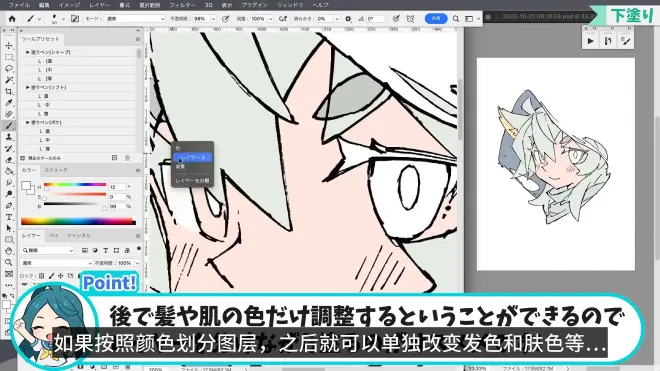Select the Eyedropper tool

click(x=9, y=103)
